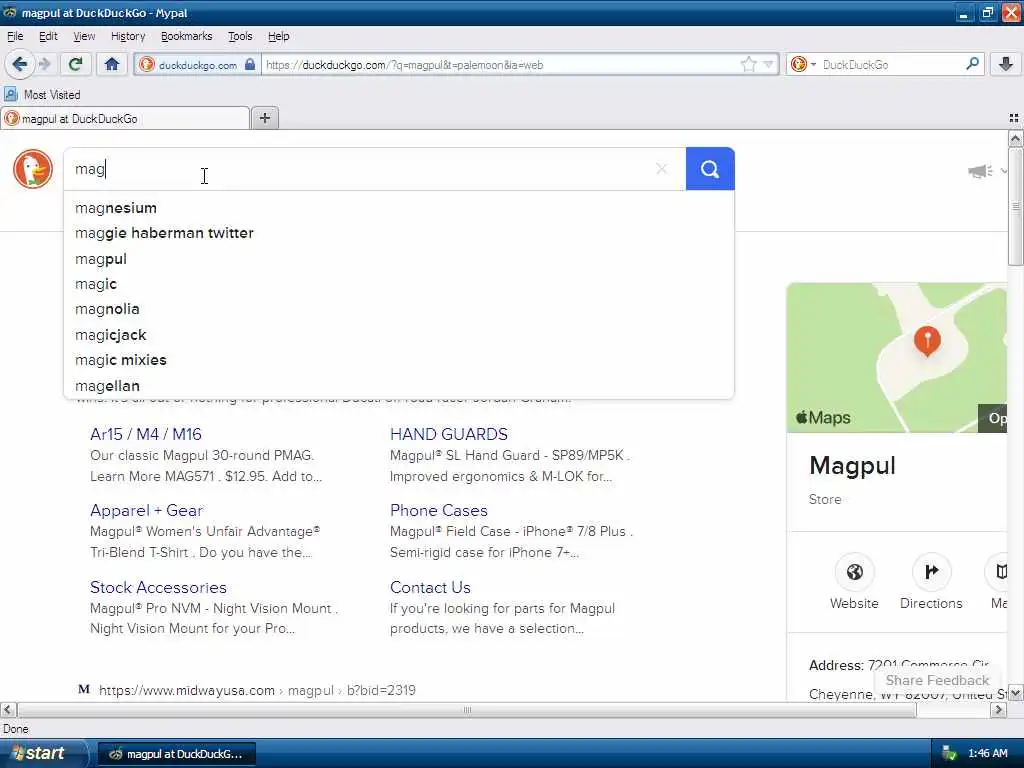Image resolution: width=1024 pixels, height=768 pixels.
Task: Open the Most Visited bookmarks folder
Action: click(x=43, y=95)
